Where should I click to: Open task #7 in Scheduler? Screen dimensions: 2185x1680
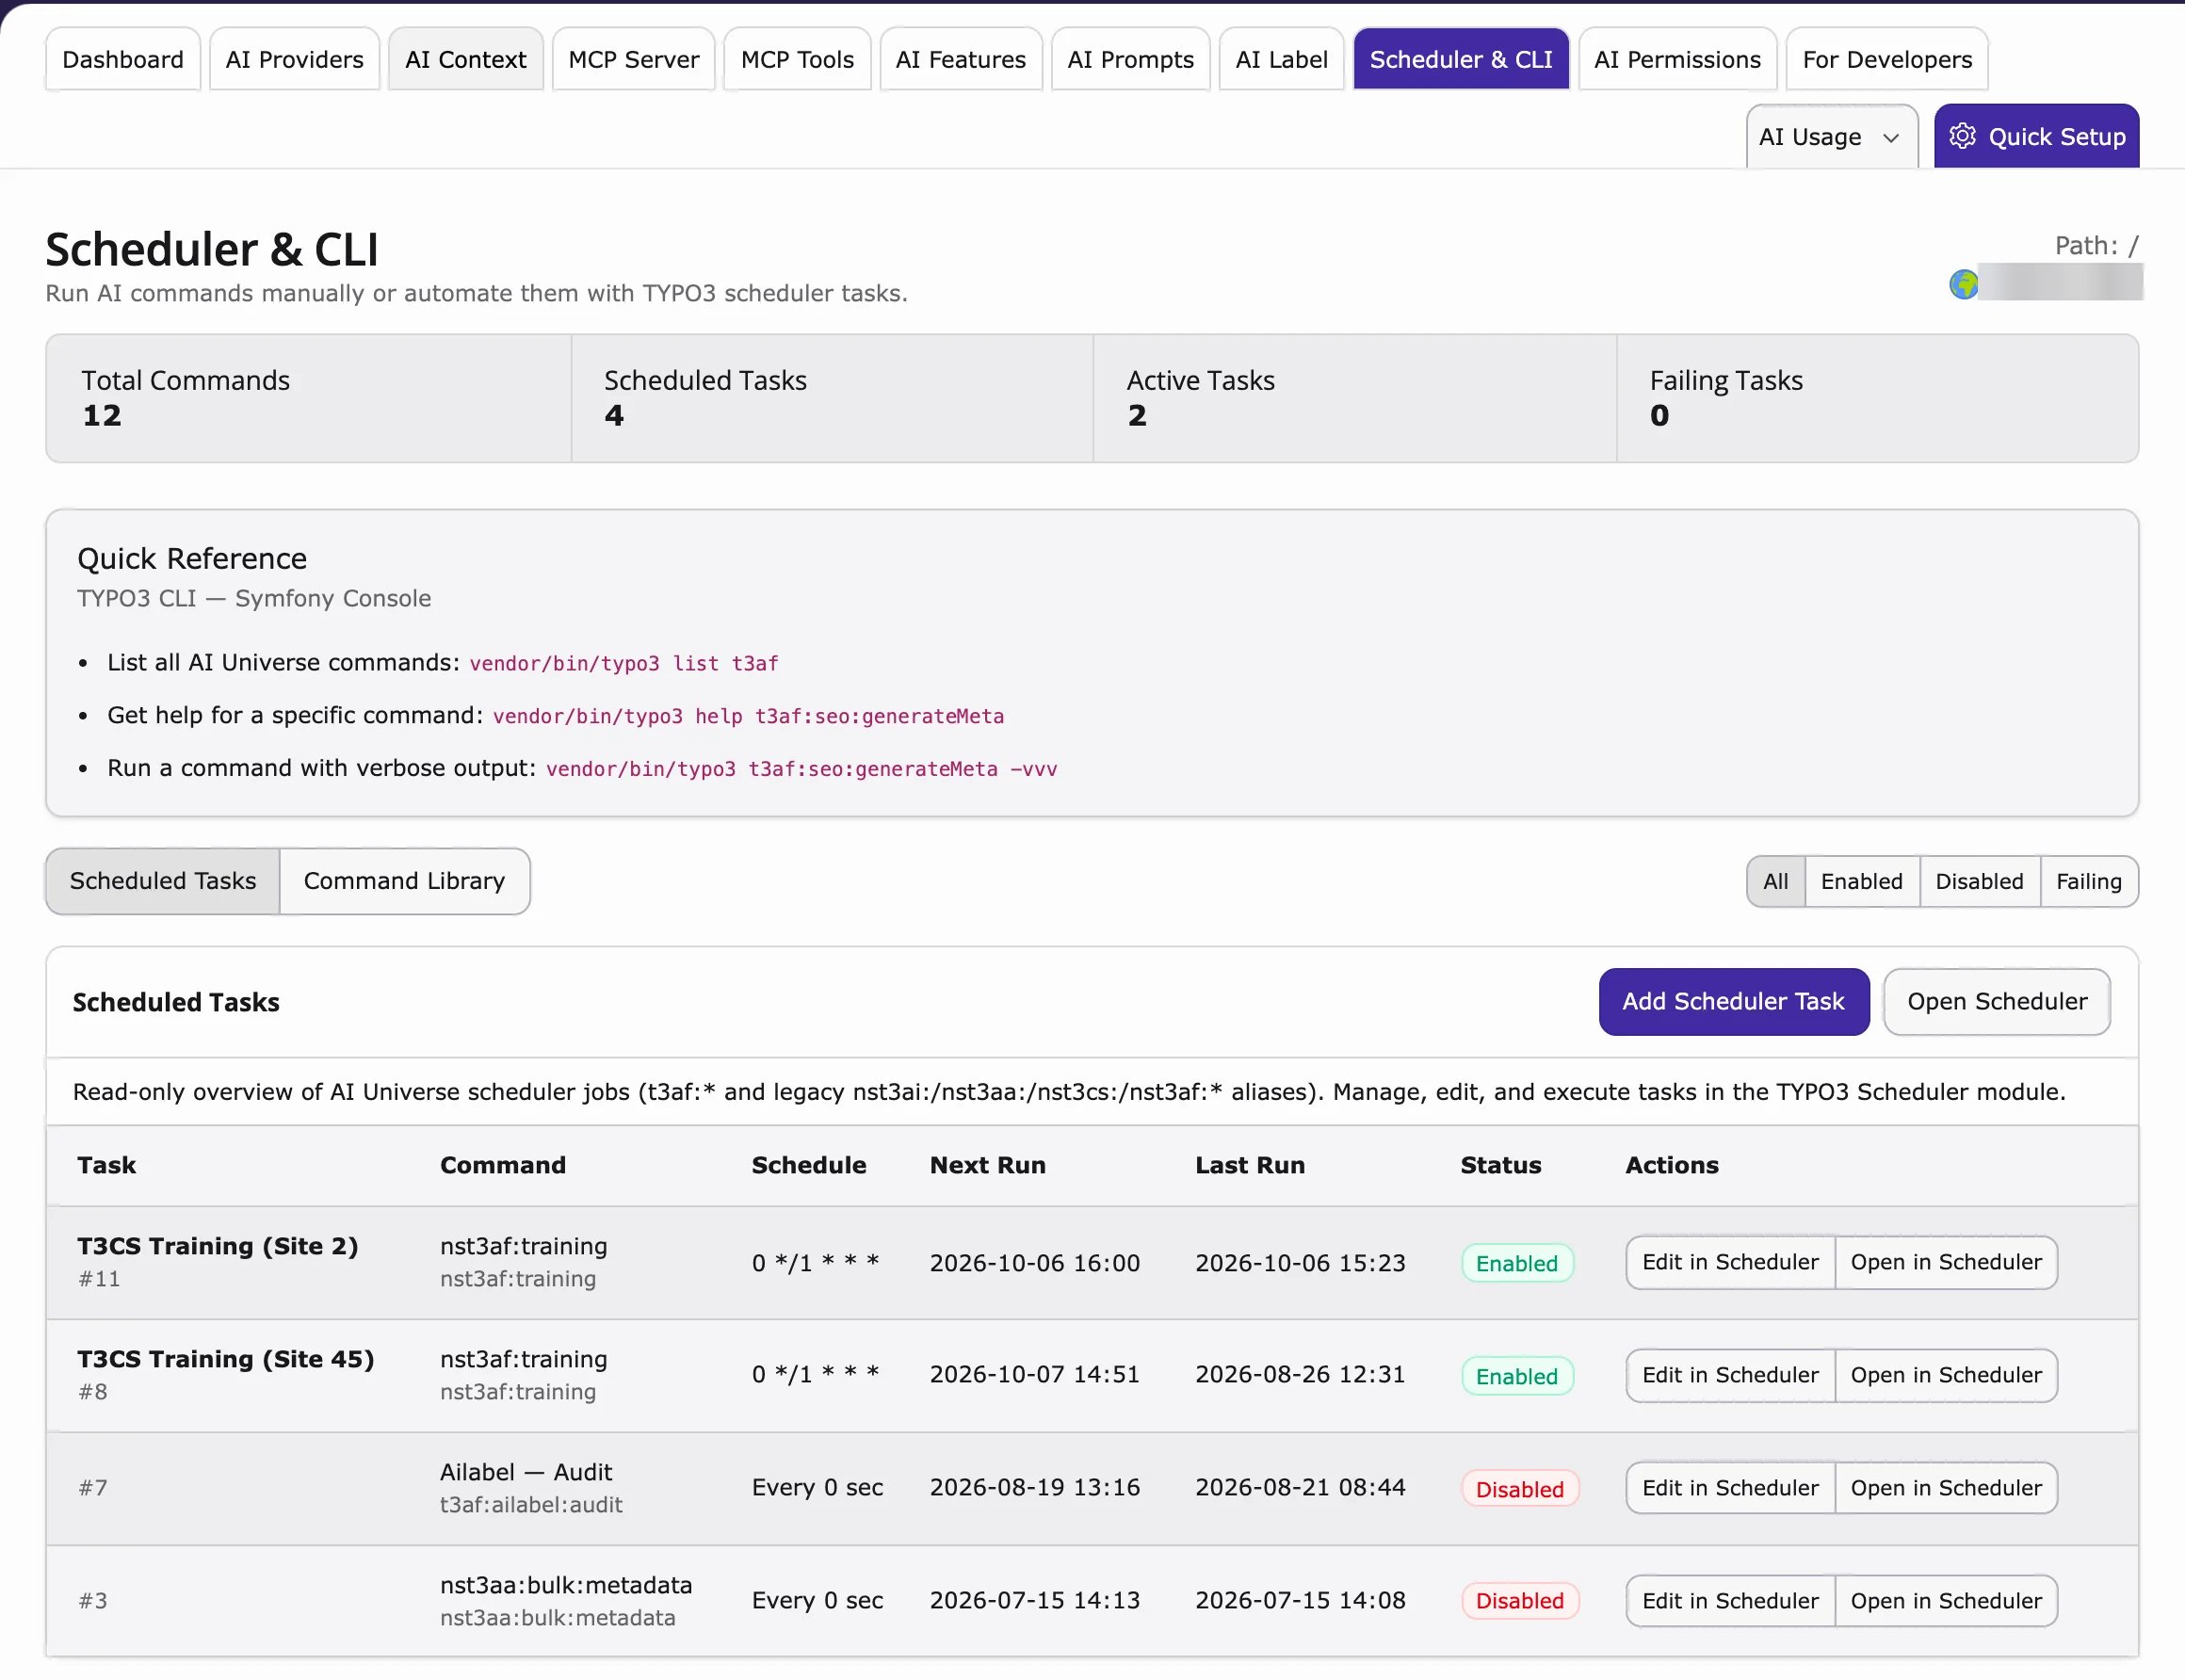click(1945, 1488)
